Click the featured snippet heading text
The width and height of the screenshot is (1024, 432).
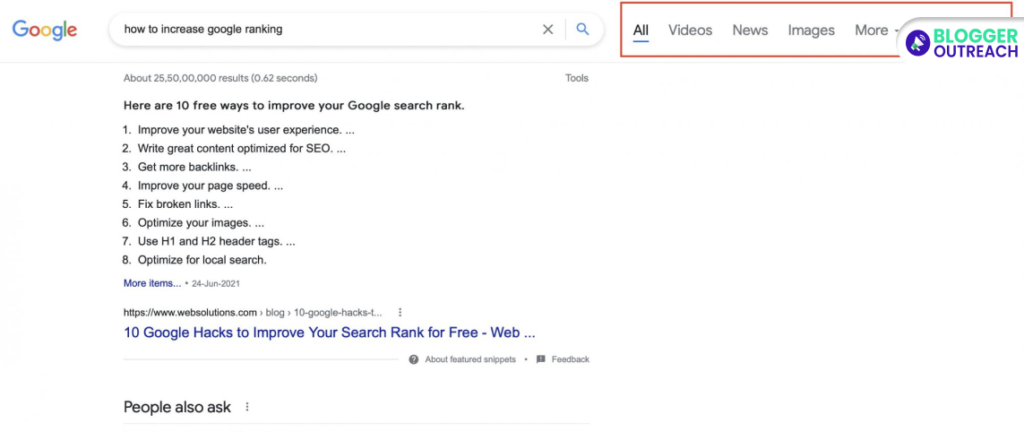pos(293,105)
